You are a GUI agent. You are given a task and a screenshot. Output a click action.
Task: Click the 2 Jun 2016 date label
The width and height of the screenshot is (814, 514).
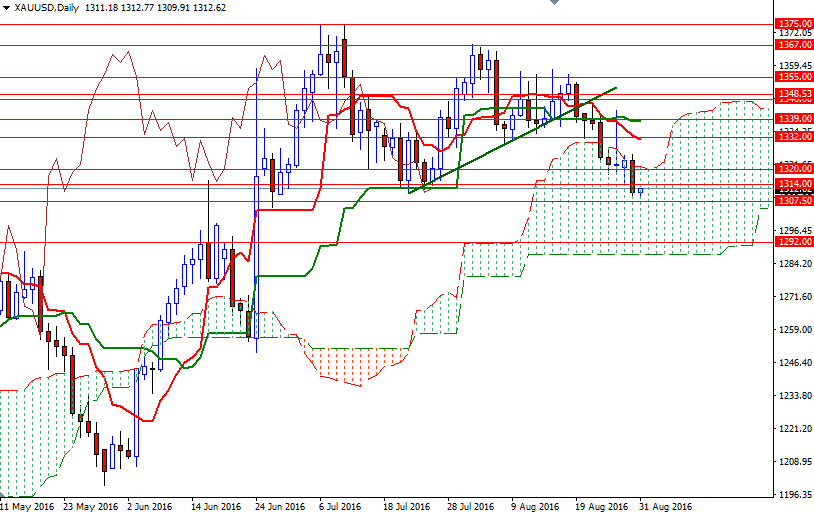click(x=150, y=507)
